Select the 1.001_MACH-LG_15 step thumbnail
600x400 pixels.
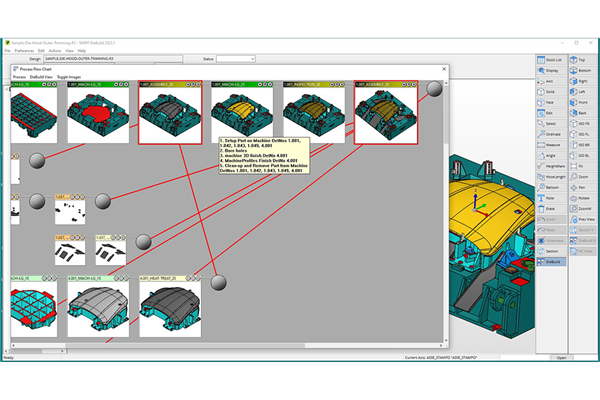(x=98, y=113)
